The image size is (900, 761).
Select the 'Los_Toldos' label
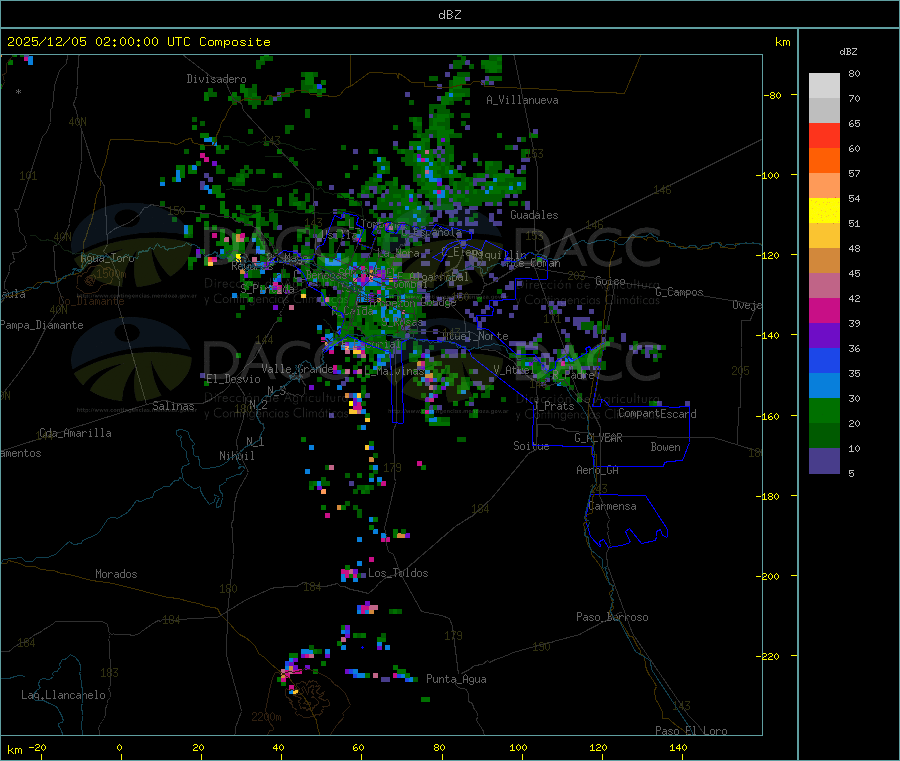click(398, 573)
